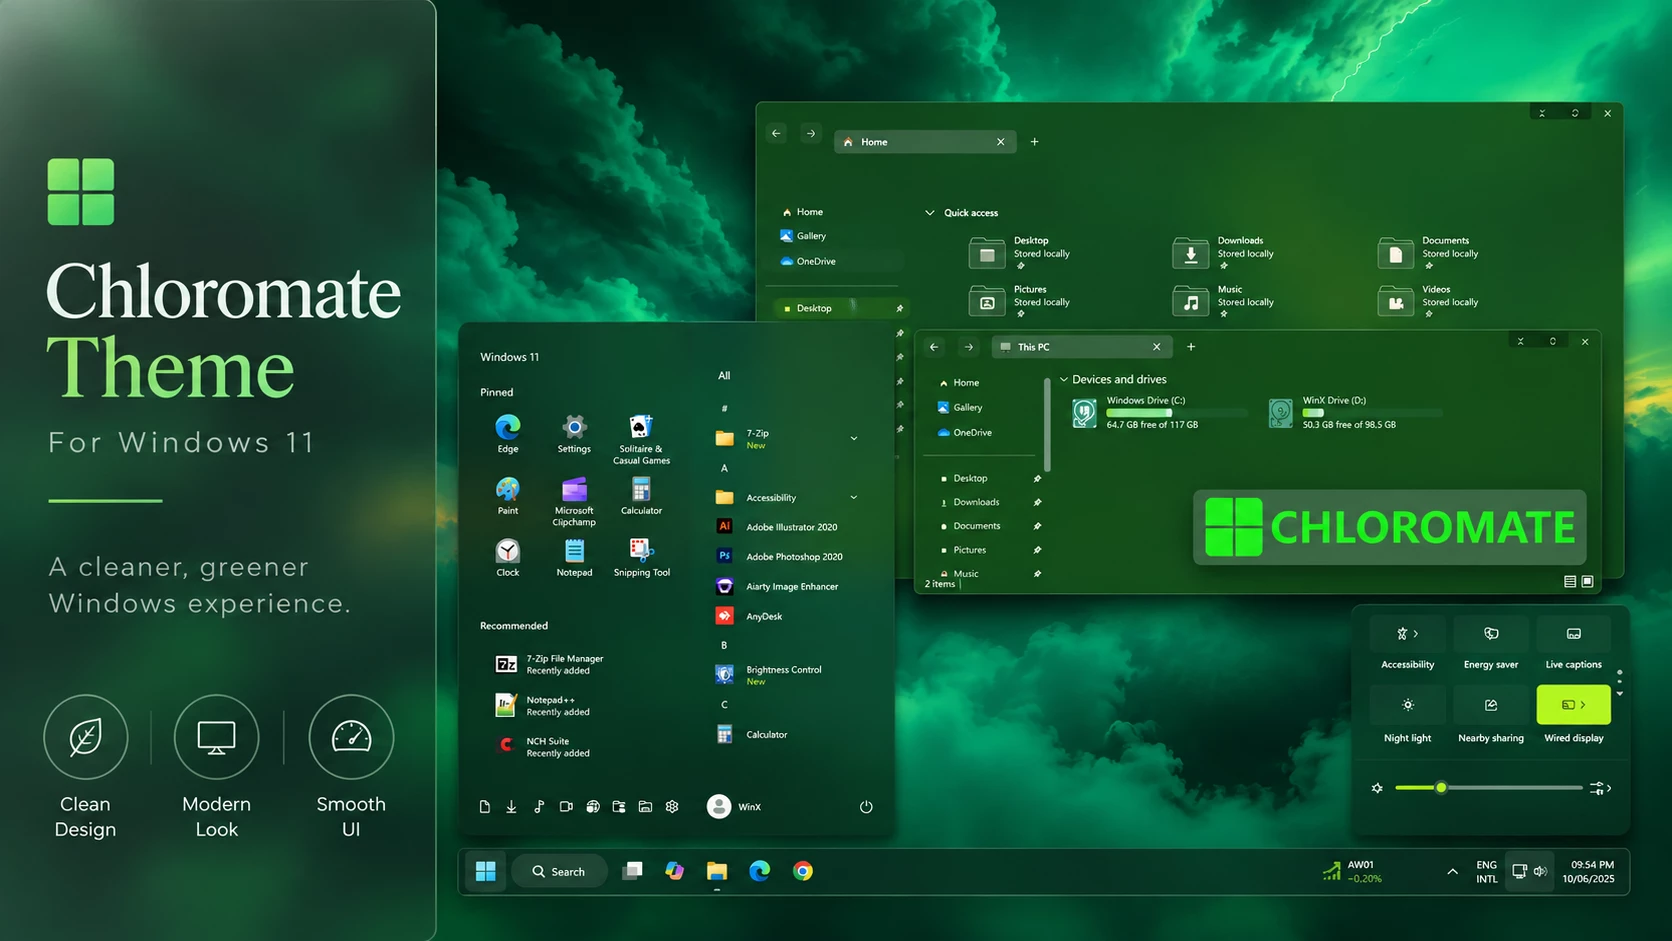Open pinned Calculator app

(641, 496)
